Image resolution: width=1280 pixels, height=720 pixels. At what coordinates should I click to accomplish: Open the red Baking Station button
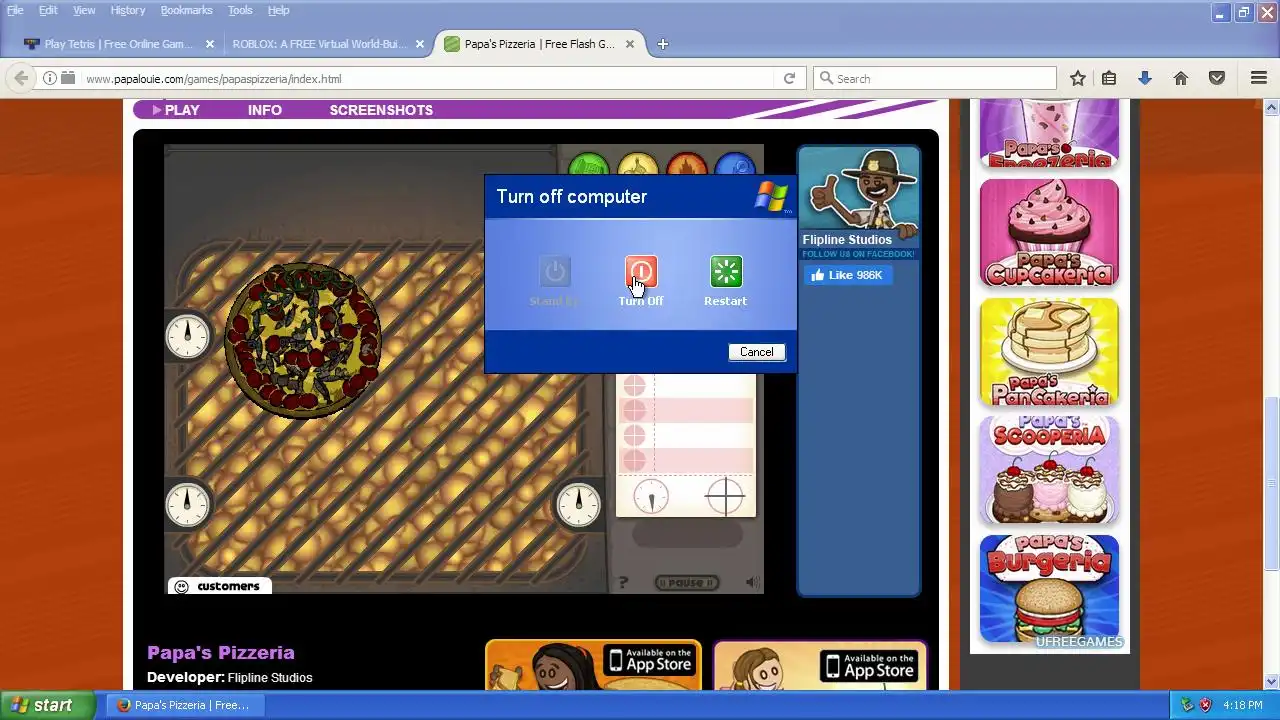click(687, 166)
